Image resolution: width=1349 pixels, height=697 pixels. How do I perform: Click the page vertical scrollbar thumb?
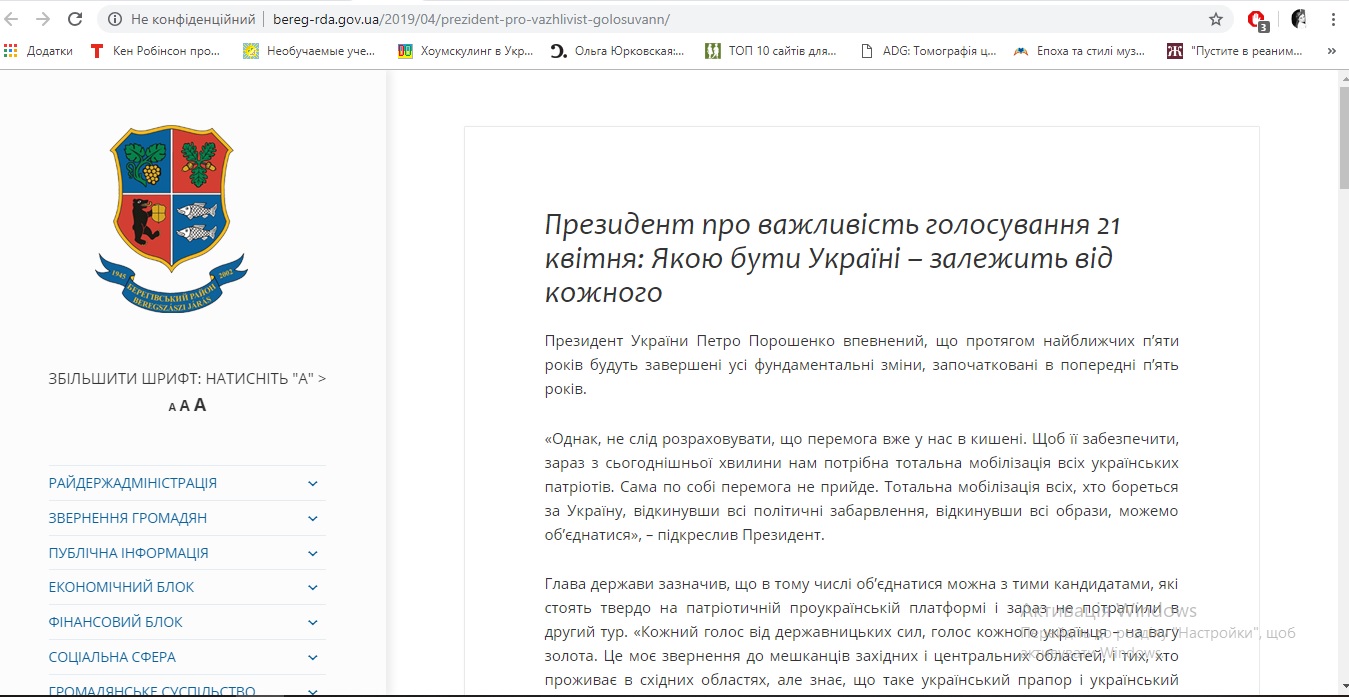tap(1343, 137)
